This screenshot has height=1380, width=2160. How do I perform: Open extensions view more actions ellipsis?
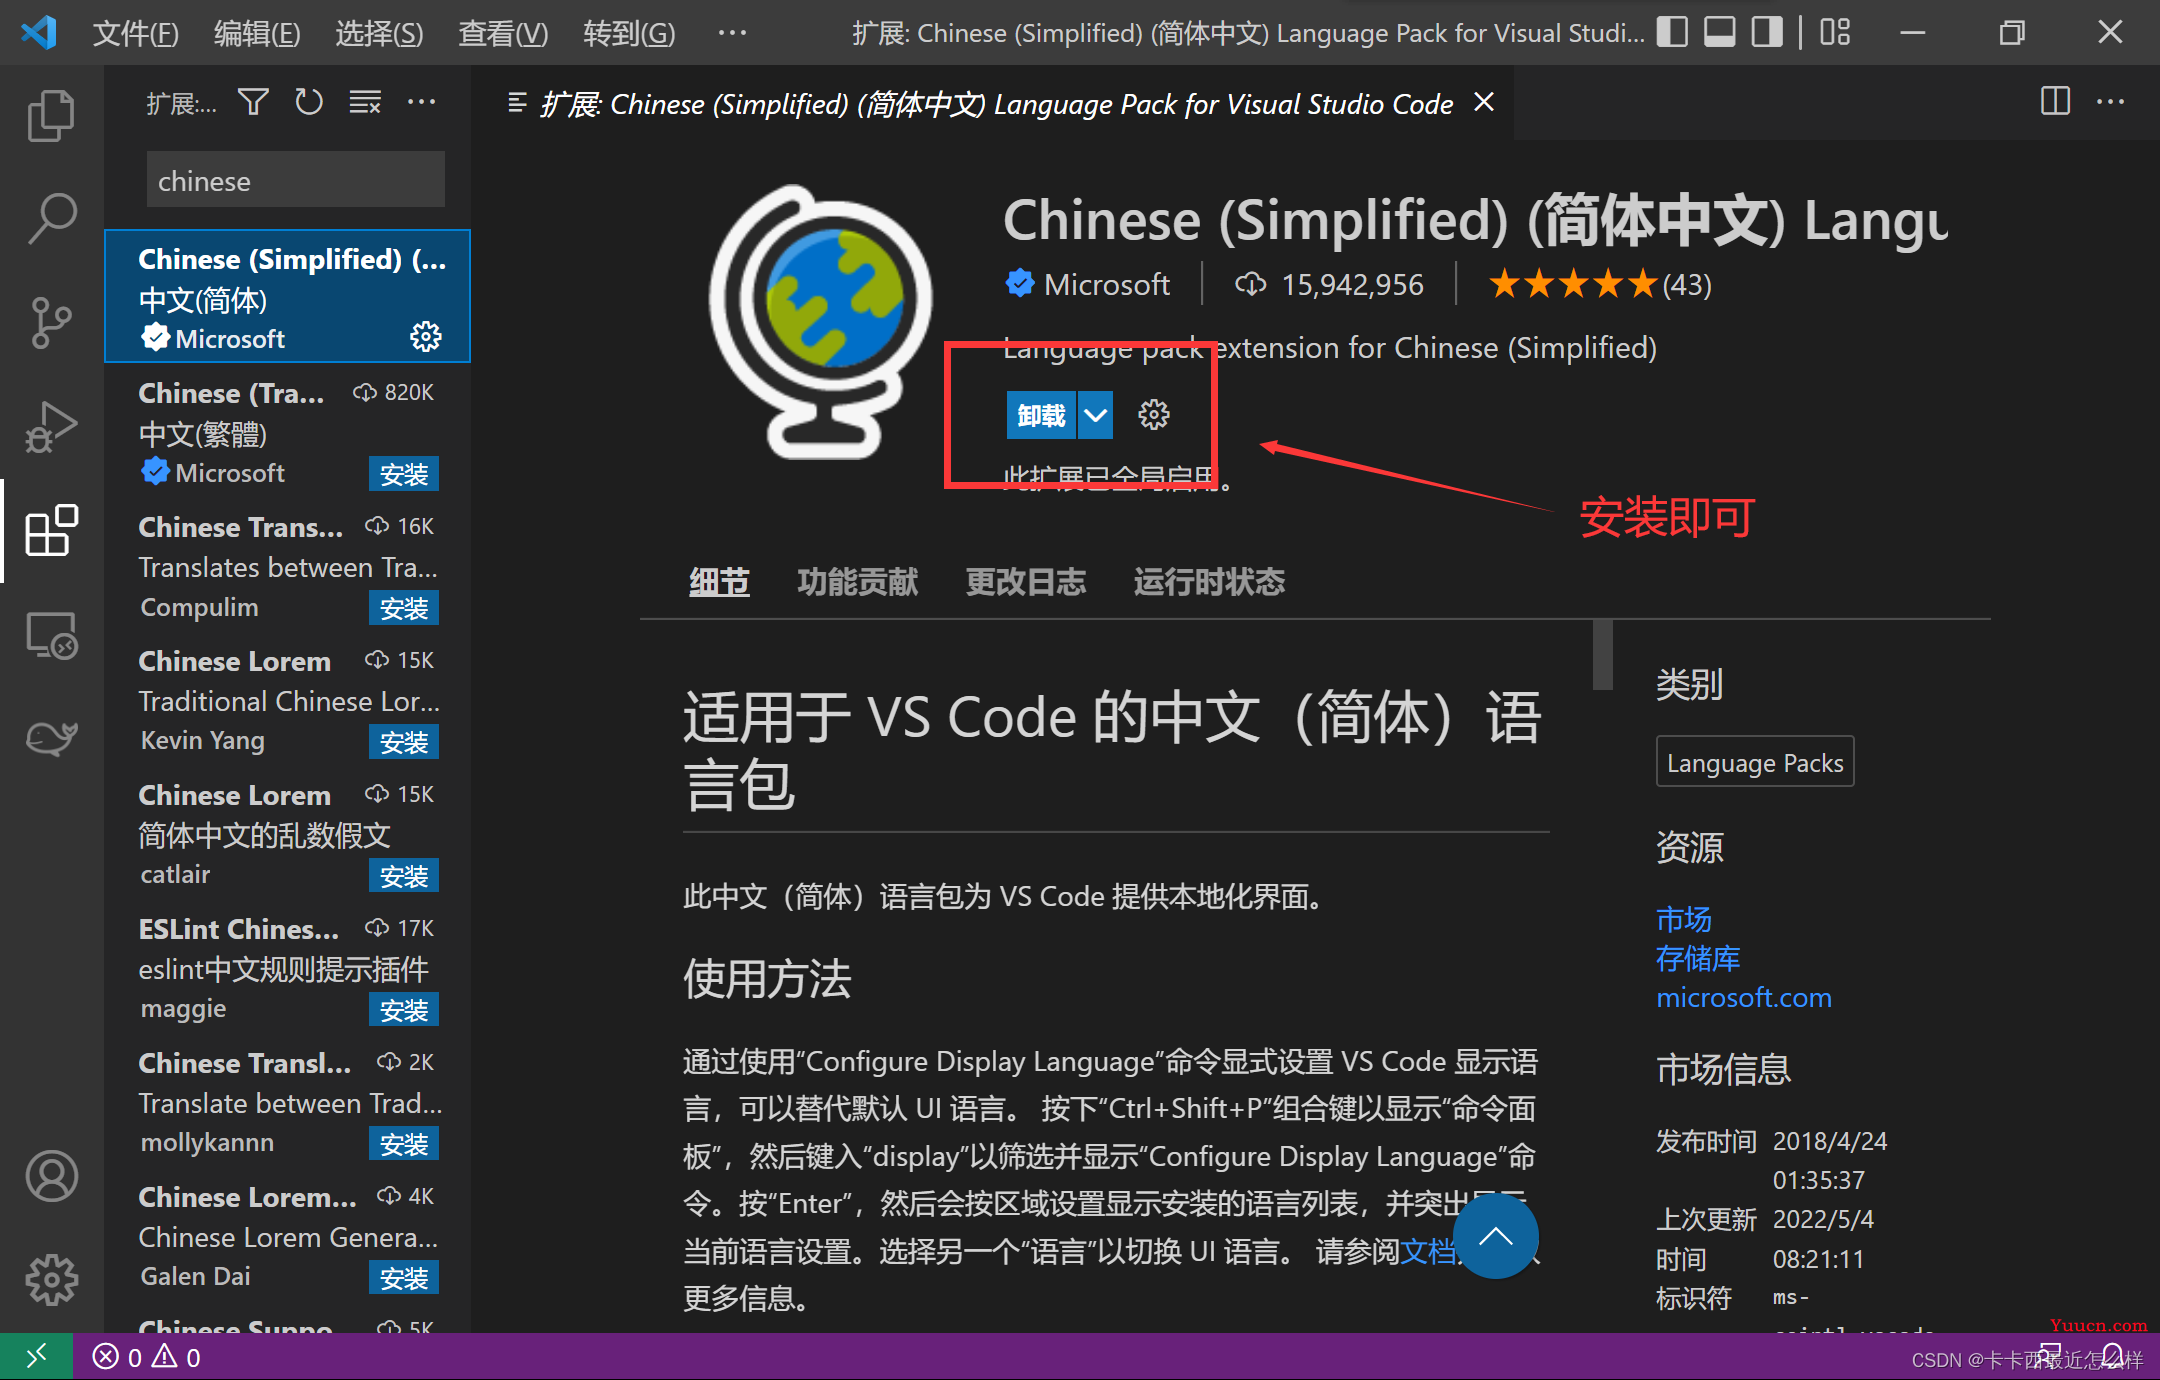click(422, 102)
